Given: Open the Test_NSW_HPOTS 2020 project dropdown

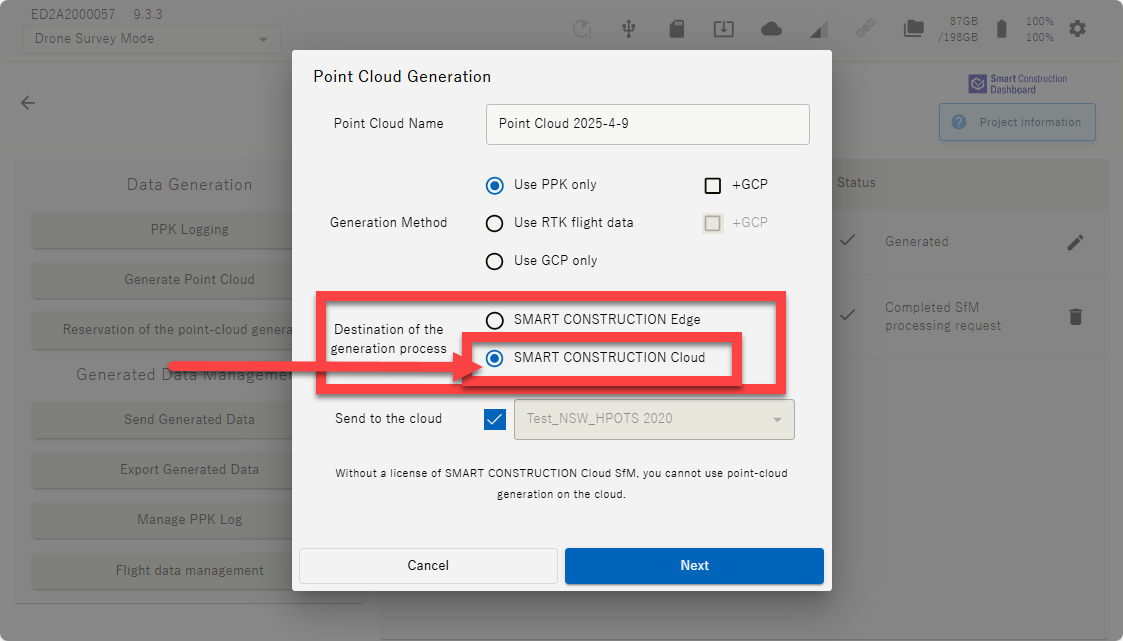Looking at the screenshot, I should [x=654, y=419].
